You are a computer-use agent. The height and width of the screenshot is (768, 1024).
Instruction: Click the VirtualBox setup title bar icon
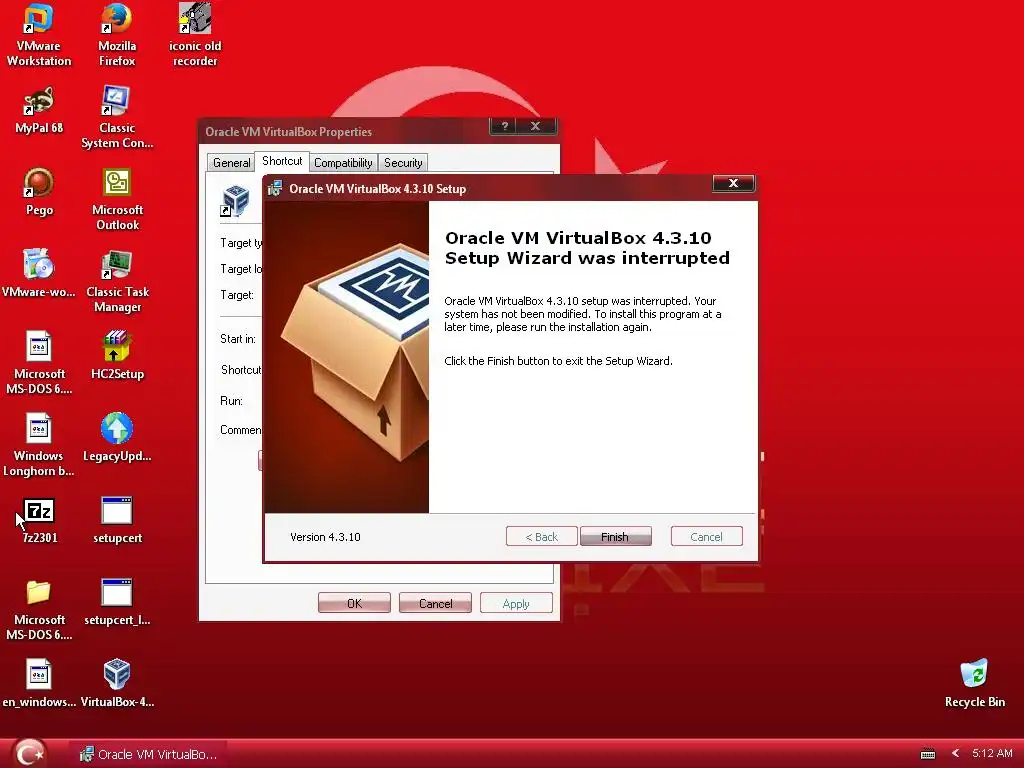[x=275, y=189]
